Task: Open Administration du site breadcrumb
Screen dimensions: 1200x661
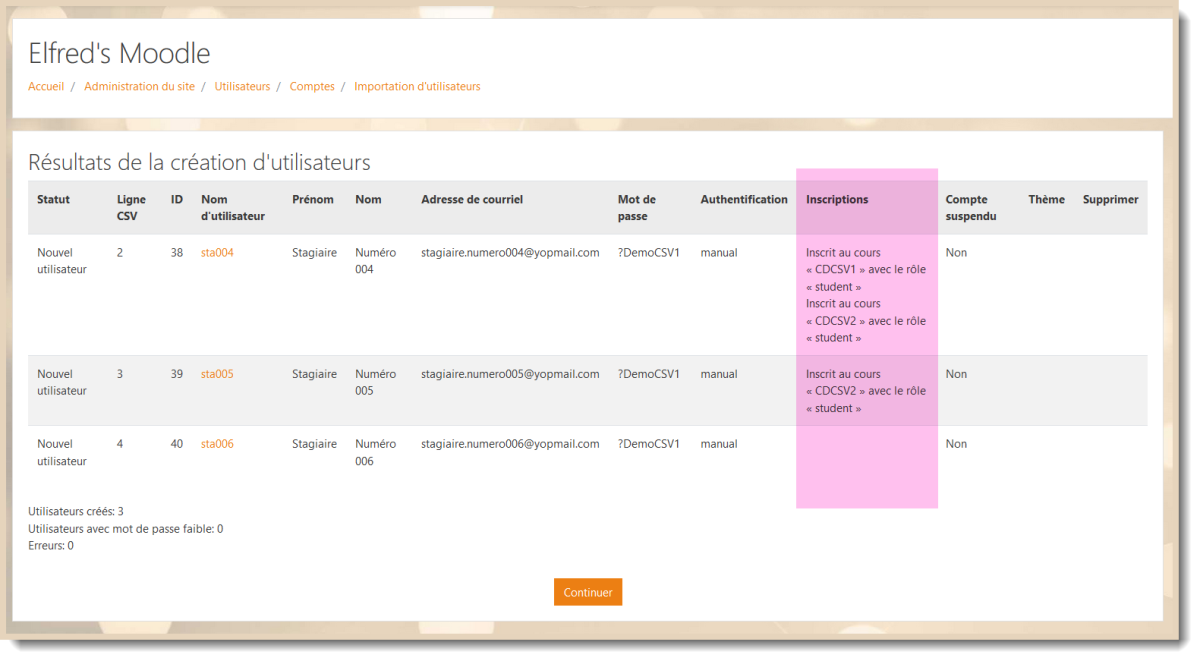Action: point(139,87)
